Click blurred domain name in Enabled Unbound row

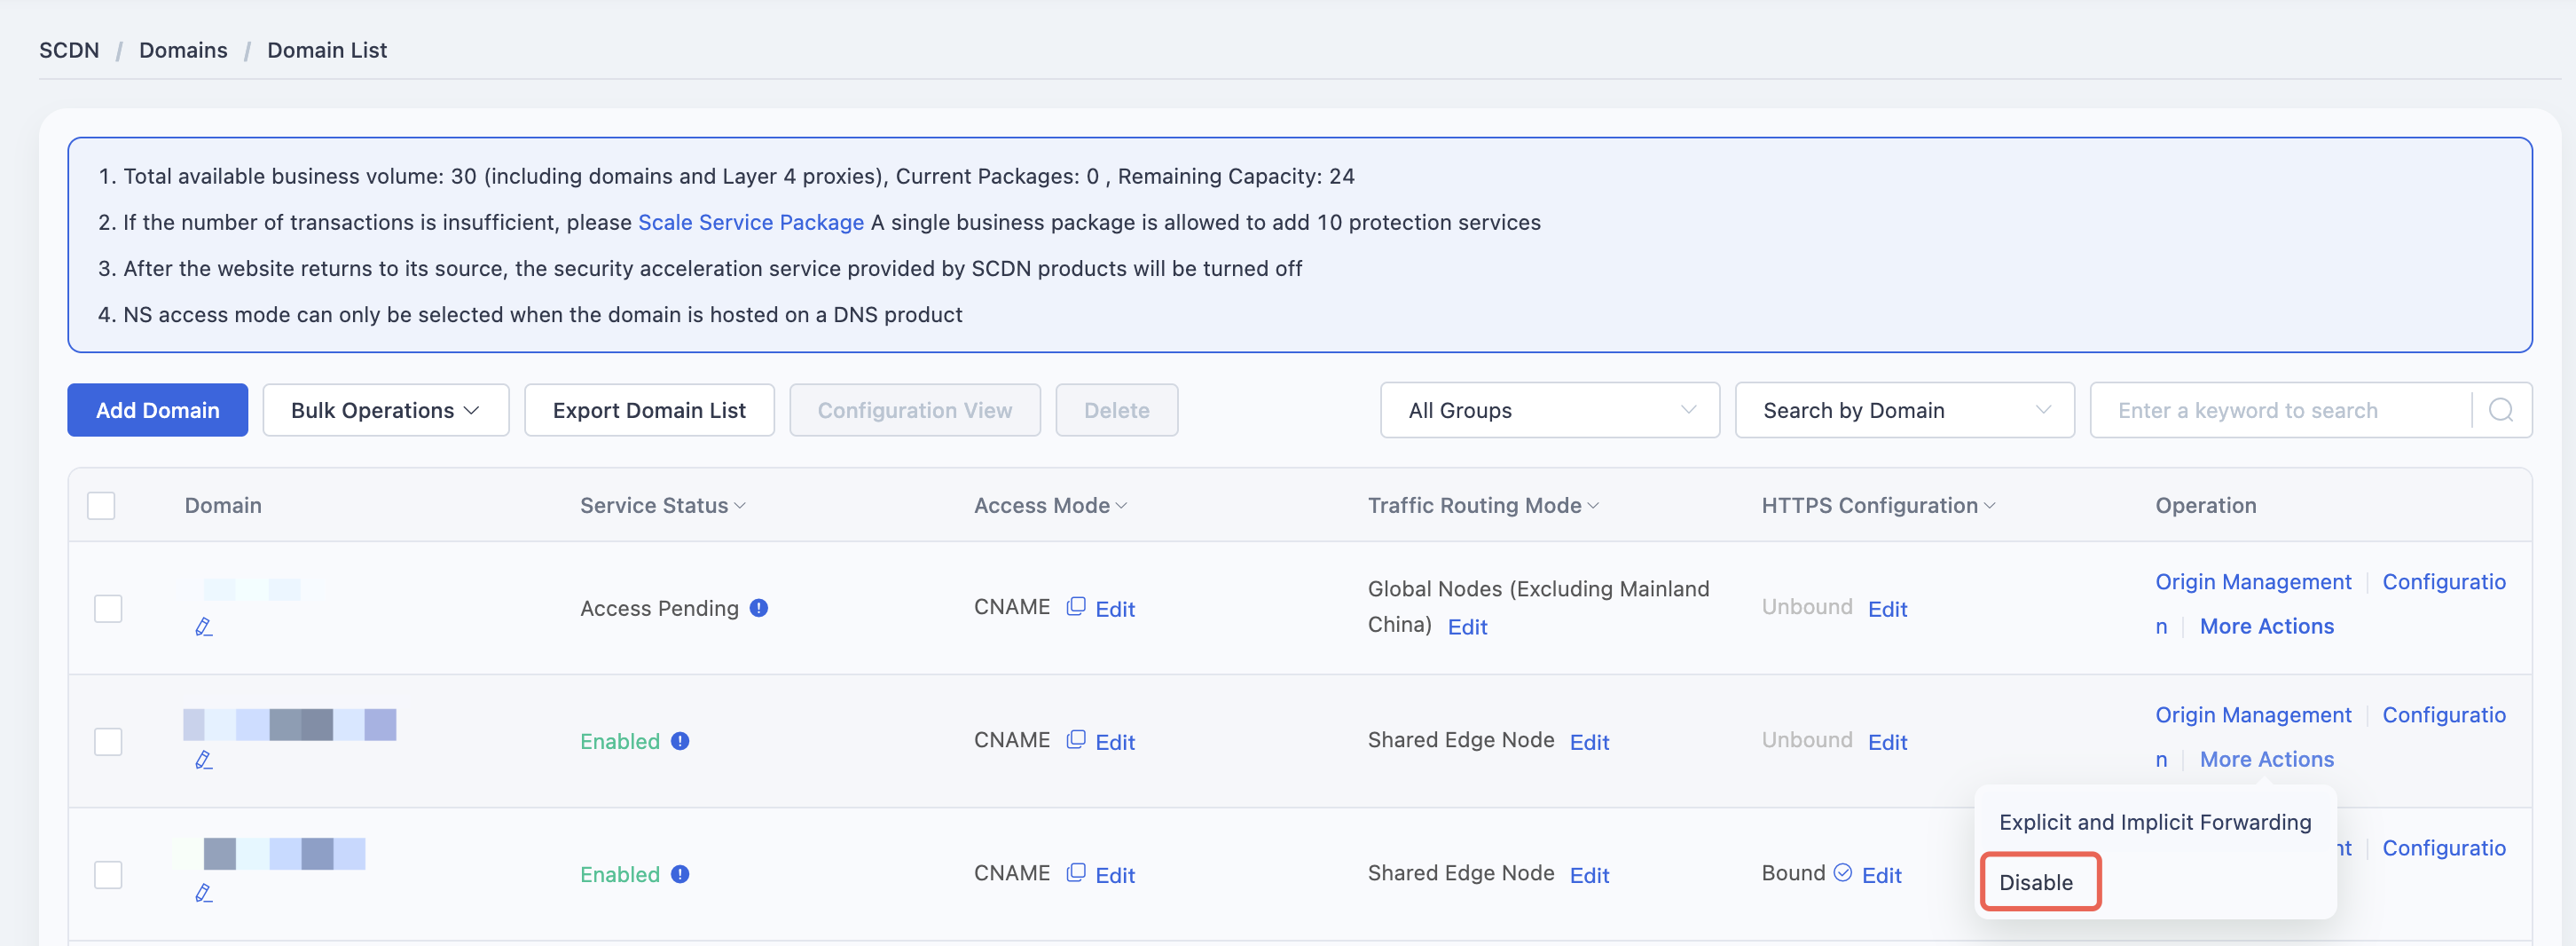click(289, 724)
